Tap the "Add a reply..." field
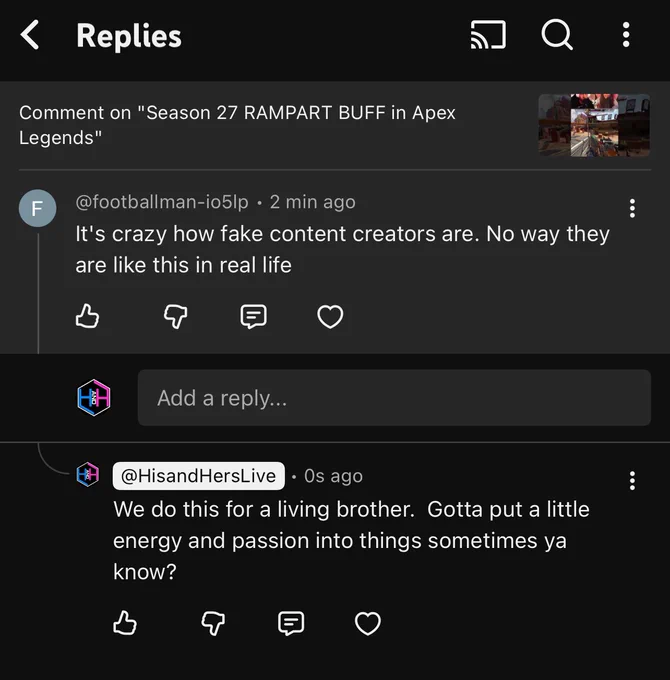Image resolution: width=670 pixels, height=680 pixels. point(394,398)
